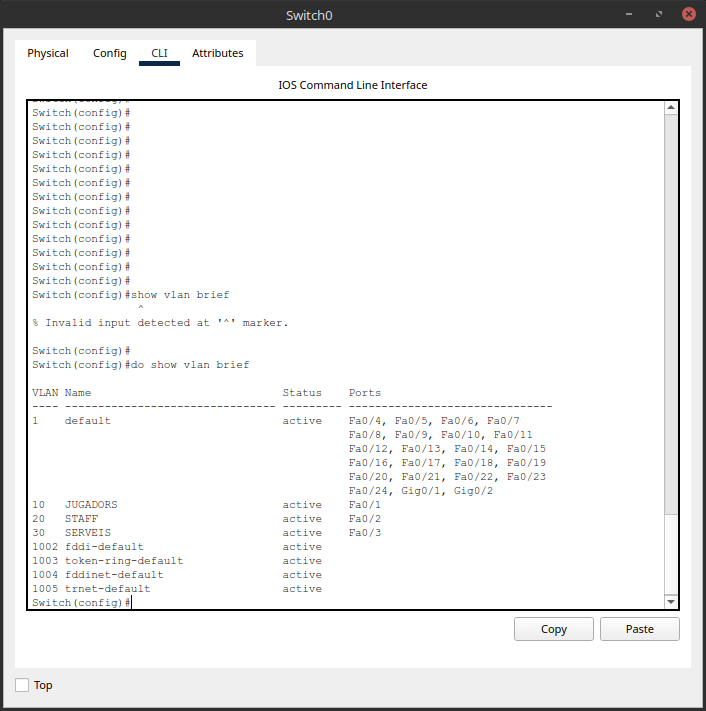Viewport: 706px width, 711px height.
Task: Click the Paste button
Action: (639, 629)
